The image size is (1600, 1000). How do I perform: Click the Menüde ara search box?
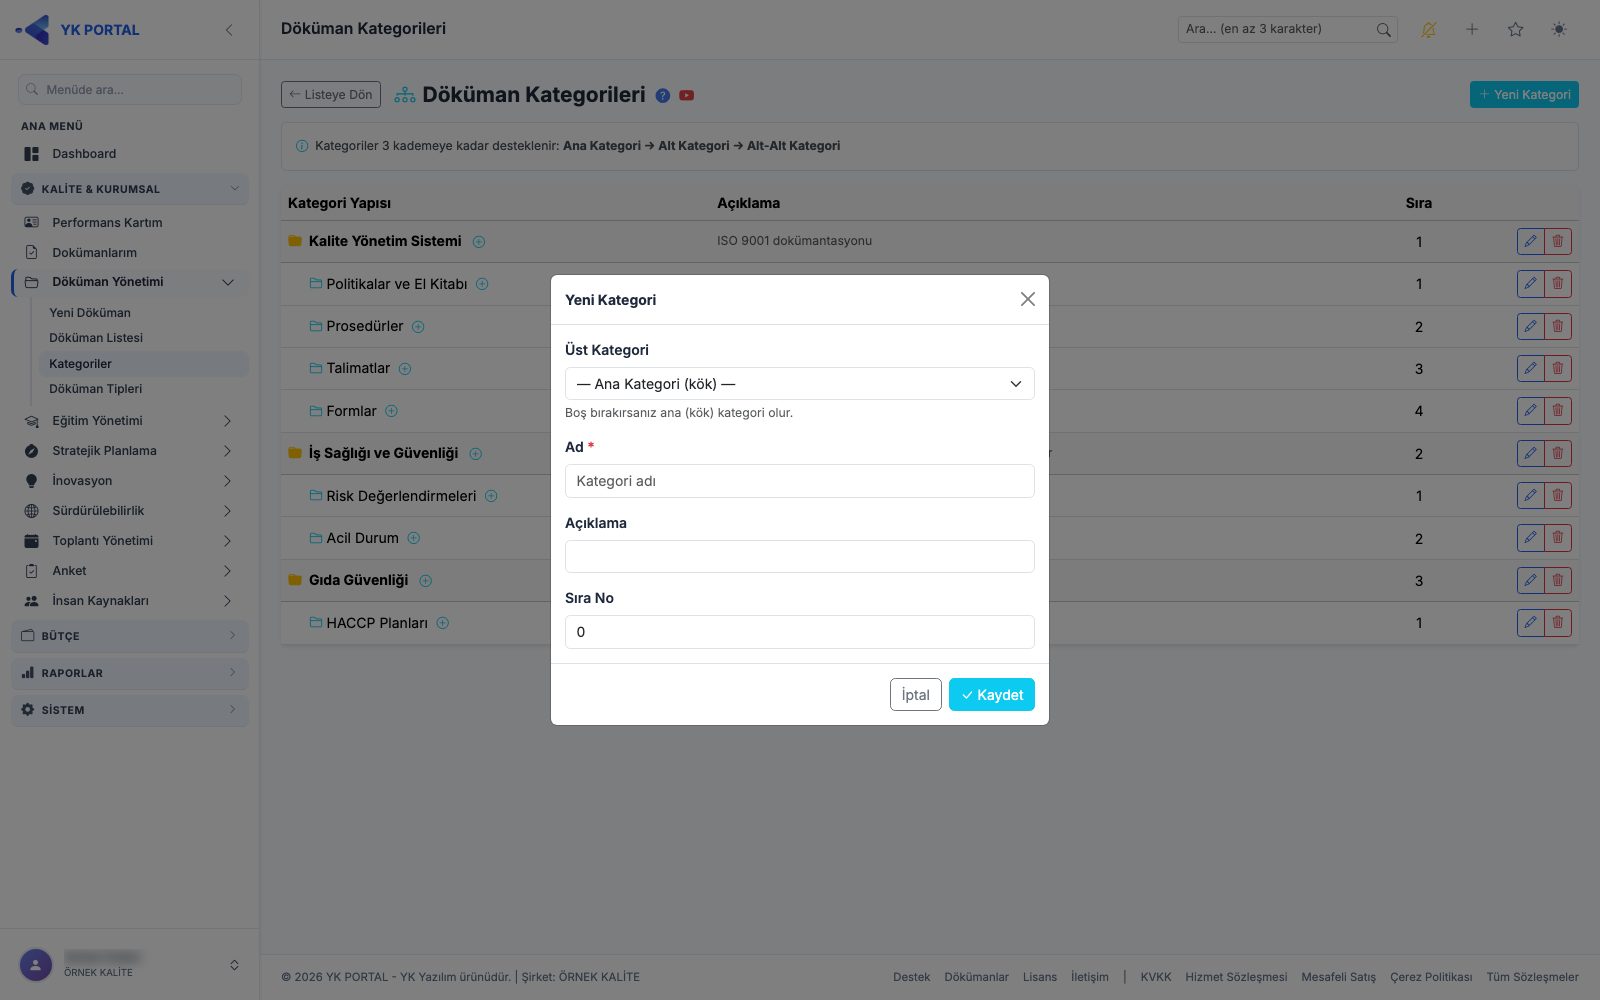[x=130, y=89]
